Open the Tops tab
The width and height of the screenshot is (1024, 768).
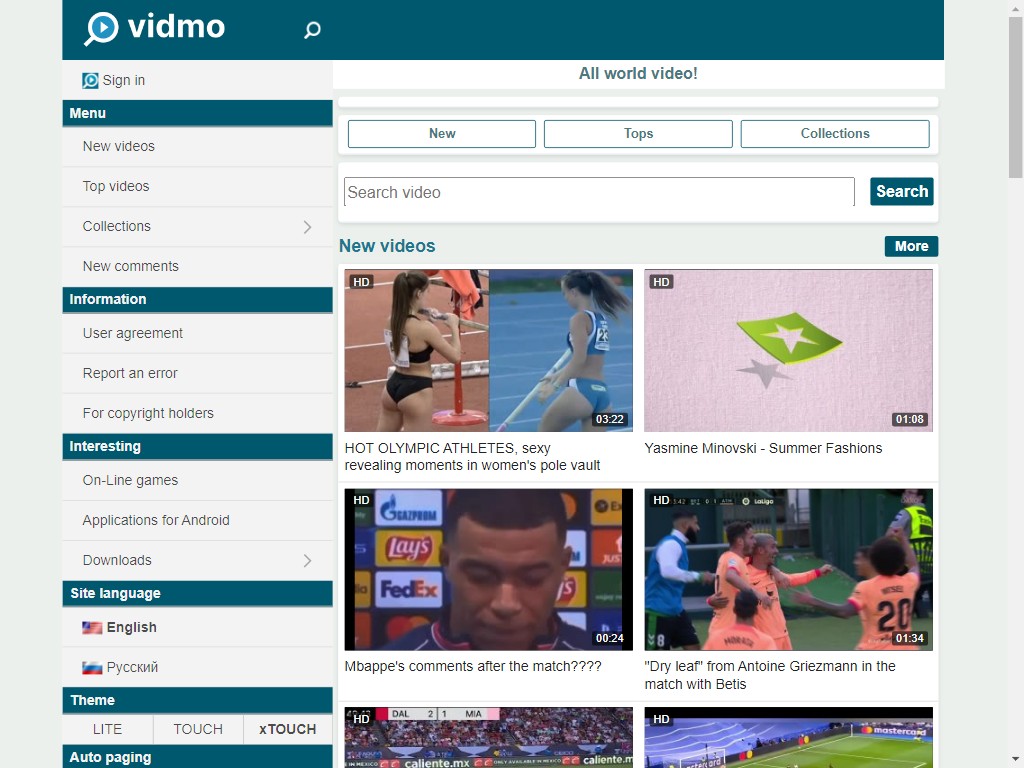click(x=638, y=134)
